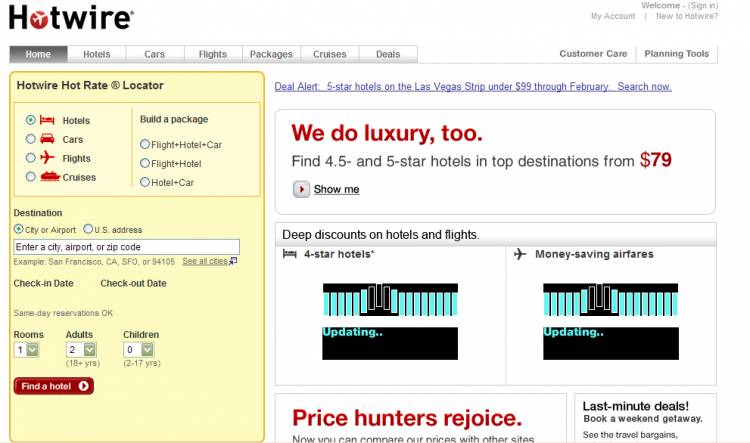Viewport: 750px width, 443px height.
Task: Open the Las Vegas Deal Alert link
Action: click(473, 87)
